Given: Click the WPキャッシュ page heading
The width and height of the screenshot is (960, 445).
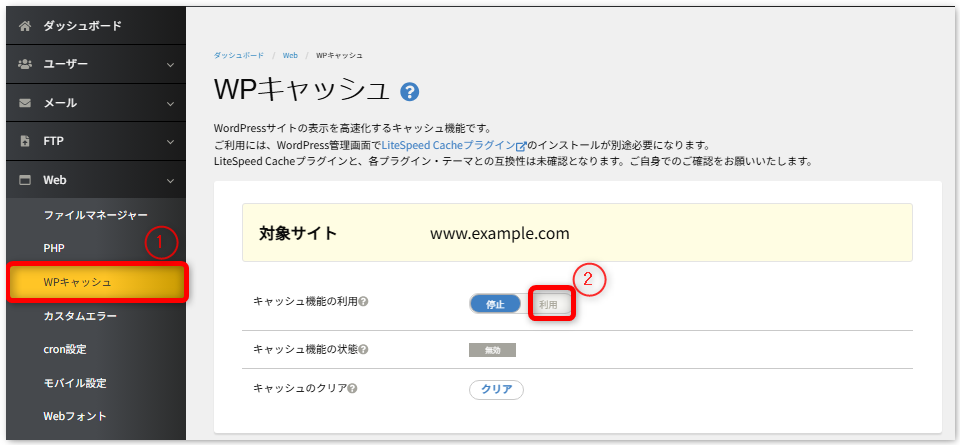Looking at the screenshot, I should tap(302, 91).
